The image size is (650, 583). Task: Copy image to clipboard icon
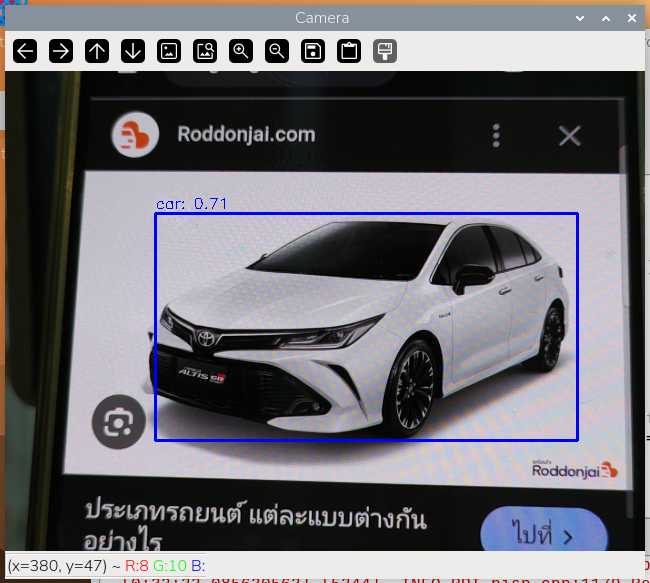pyautogui.click(x=349, y=51)
